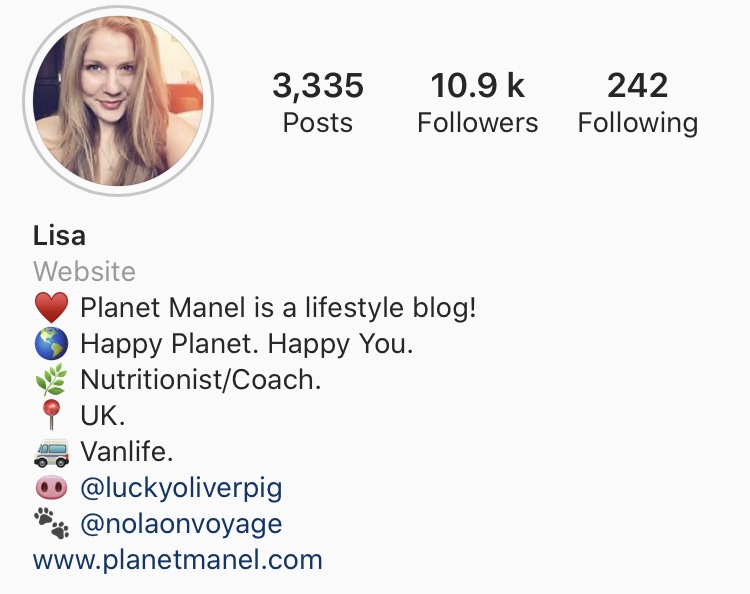Open the circular profile picture
Viewport: 750px width, 594px height.
118,101
